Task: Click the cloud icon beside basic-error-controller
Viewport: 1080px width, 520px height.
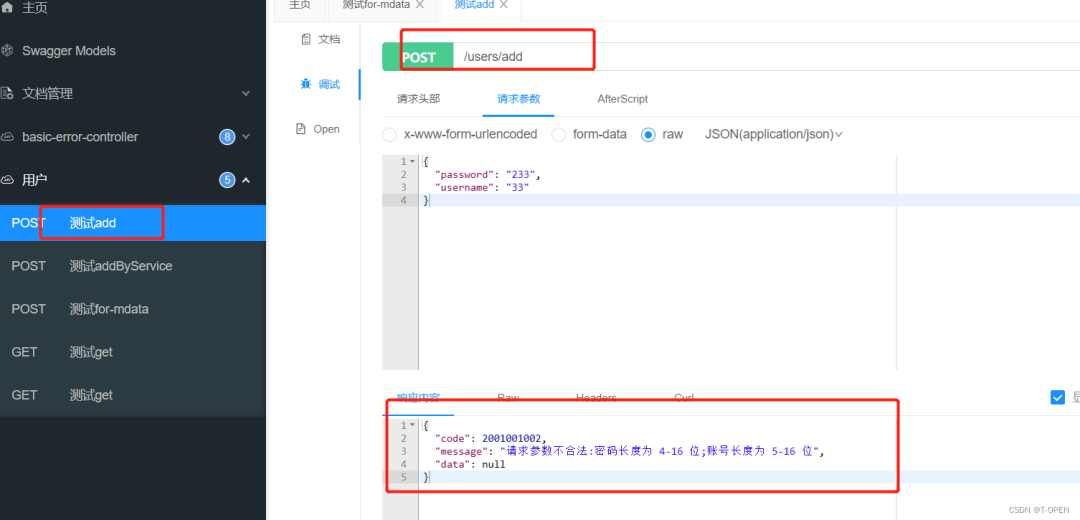Action: tap(8, 137)
